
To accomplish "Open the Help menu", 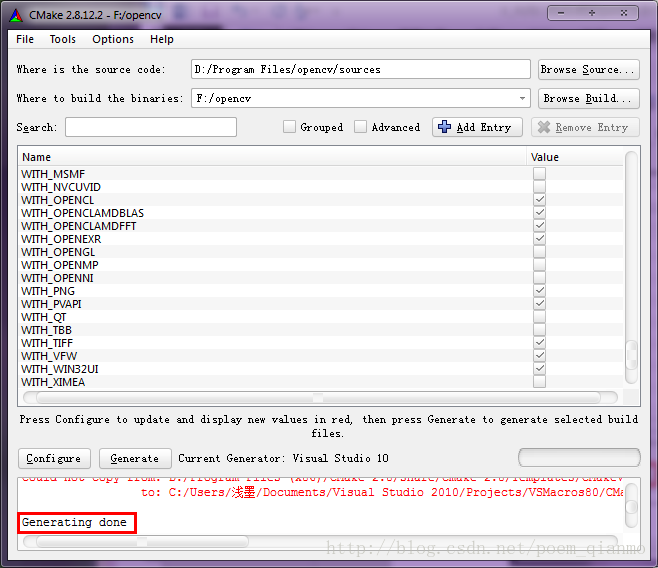I will tap(162, 39).
